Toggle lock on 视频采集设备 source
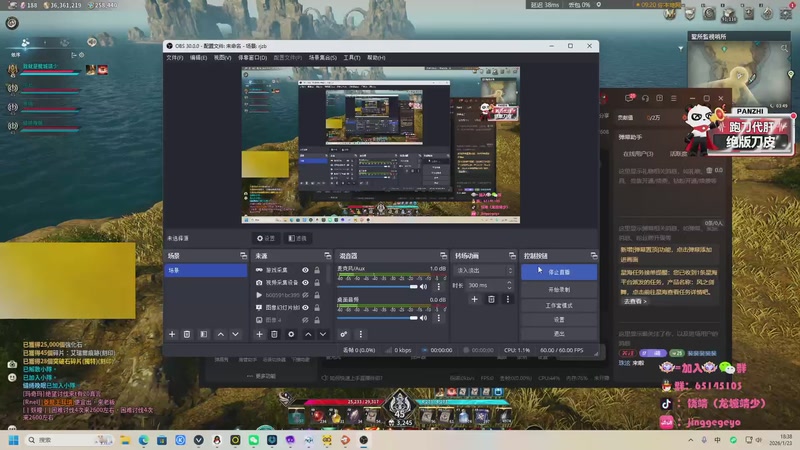Screen dimensions: 800x450 (317, 282)
